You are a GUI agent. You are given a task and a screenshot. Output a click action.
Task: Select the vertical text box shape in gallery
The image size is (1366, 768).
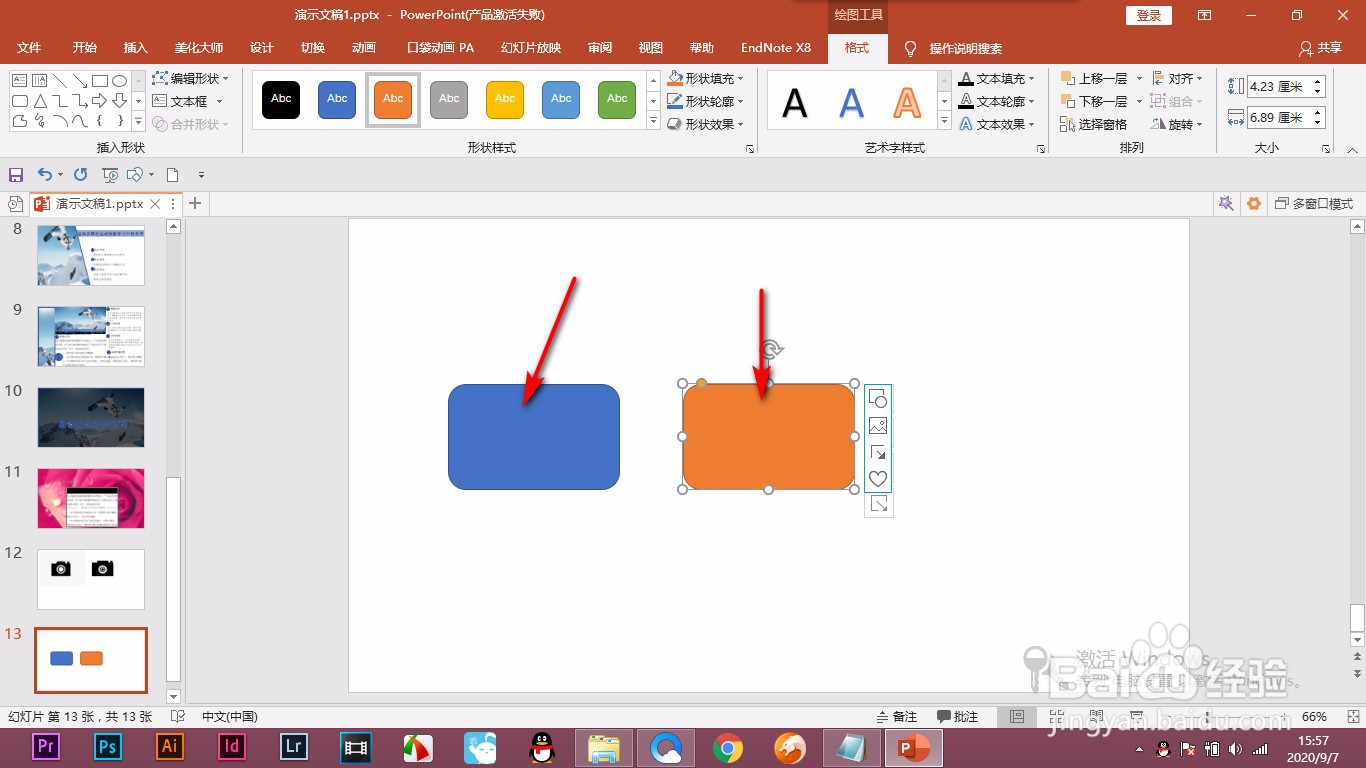click(x=40, y=81)
